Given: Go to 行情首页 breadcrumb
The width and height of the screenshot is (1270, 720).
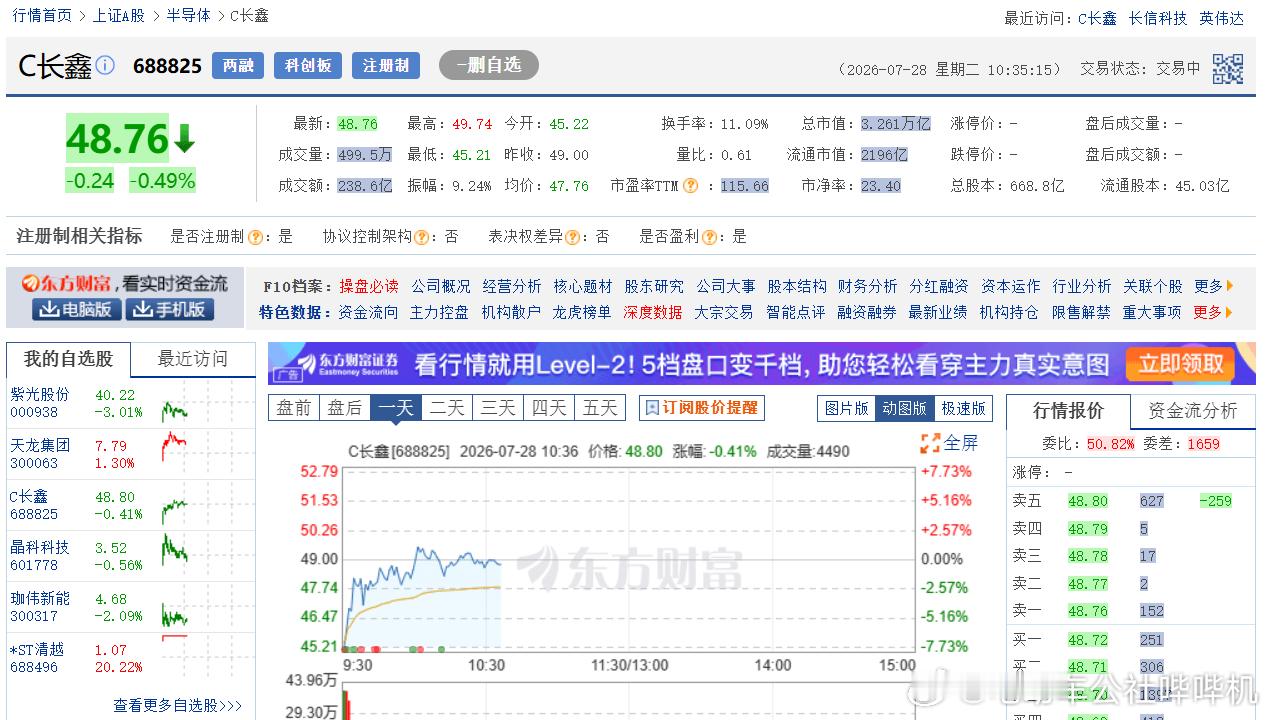Looking at the screenshot, I should (x=42, y=16).
